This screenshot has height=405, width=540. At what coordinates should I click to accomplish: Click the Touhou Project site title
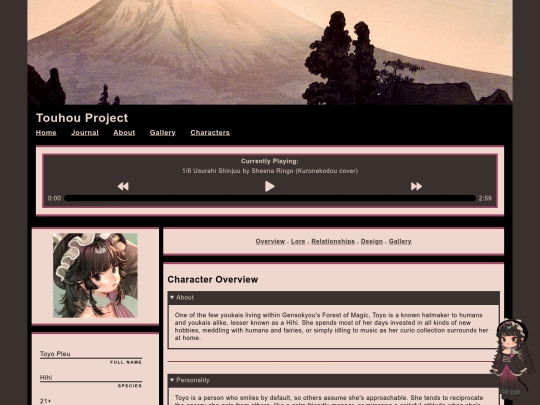click(x=82, y=118)
